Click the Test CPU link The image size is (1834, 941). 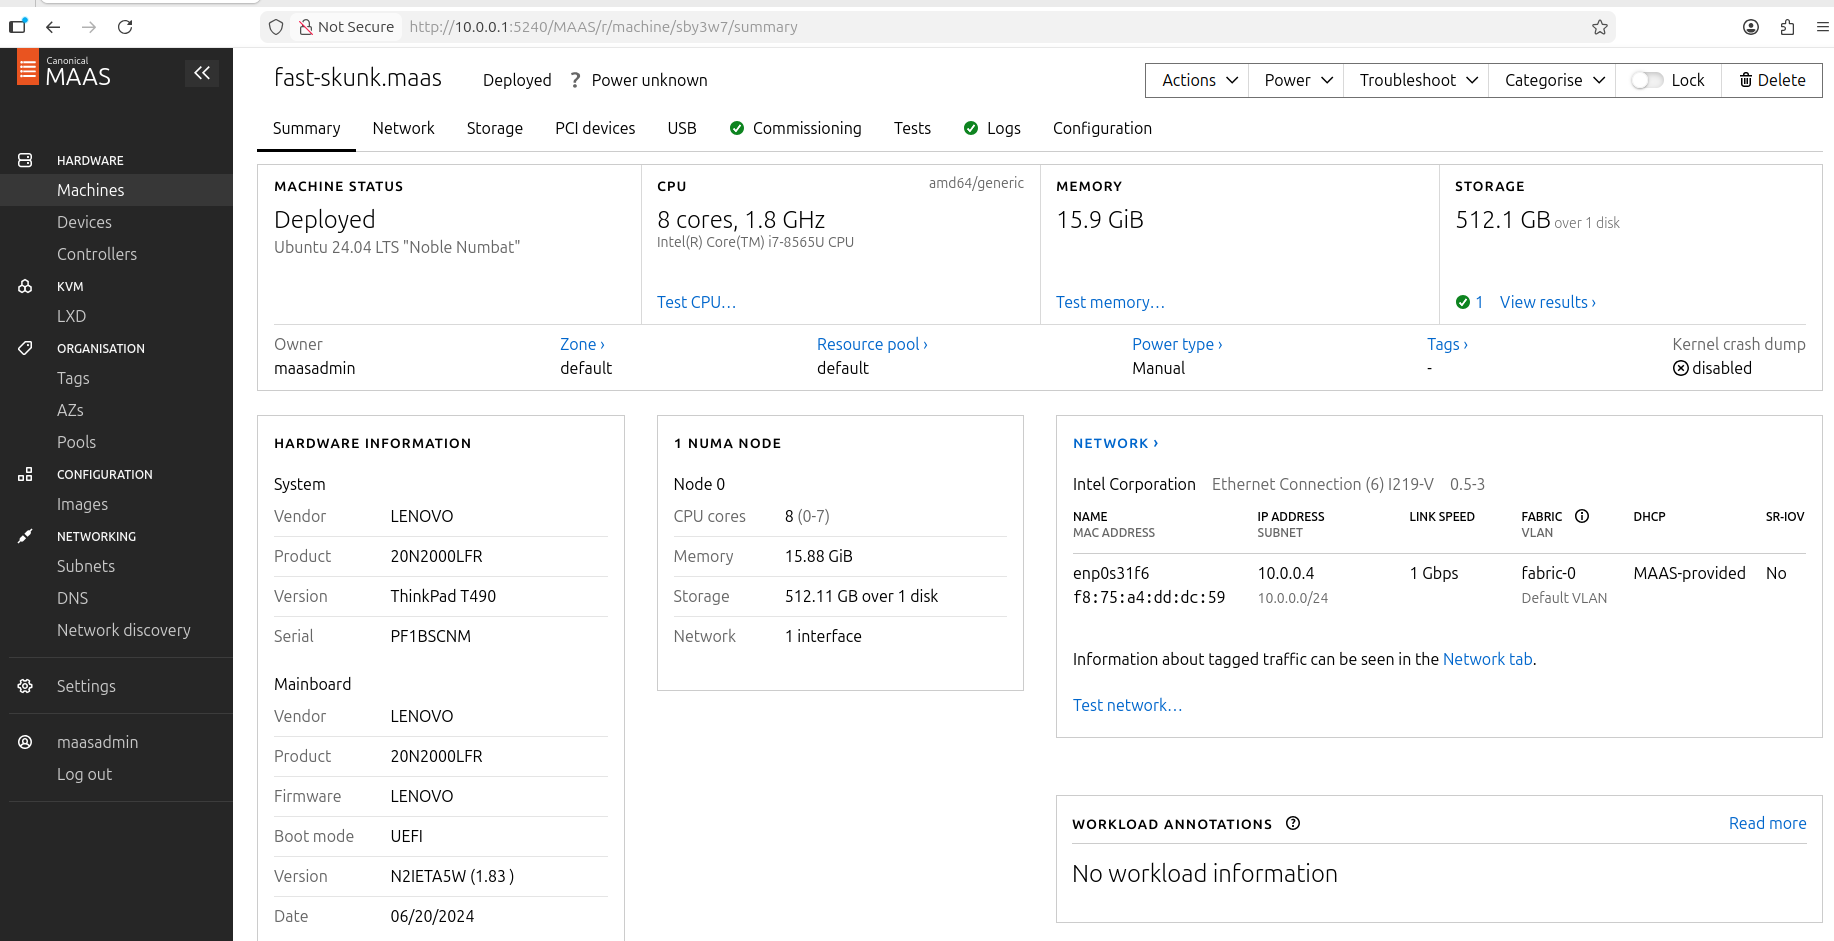(x=696, y=302)
